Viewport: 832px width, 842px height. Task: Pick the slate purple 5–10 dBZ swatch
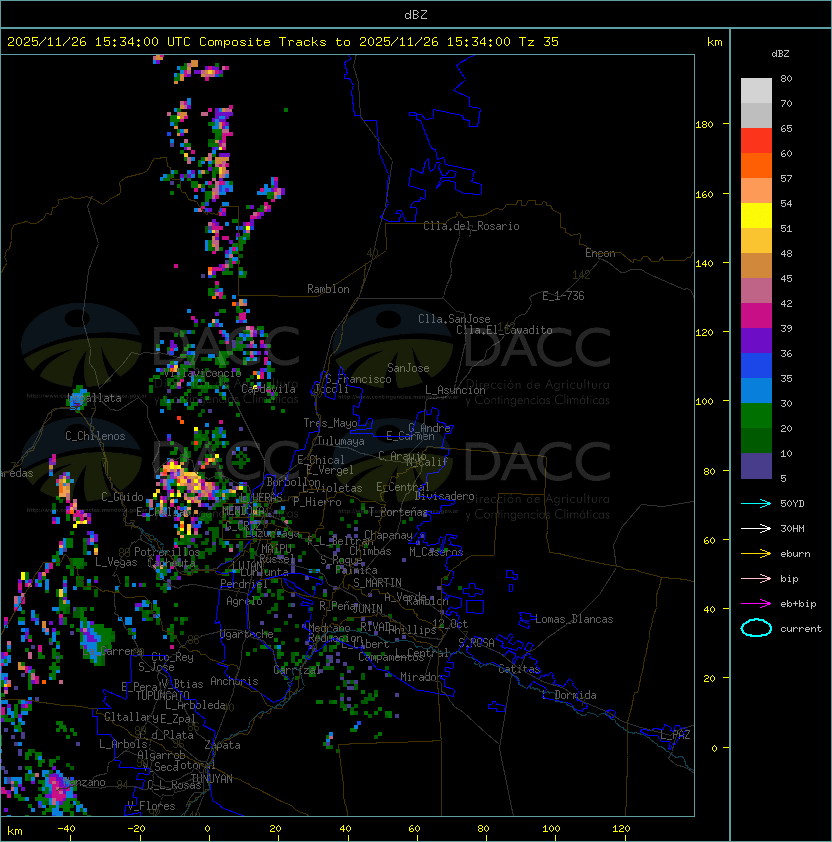point(756,466)
